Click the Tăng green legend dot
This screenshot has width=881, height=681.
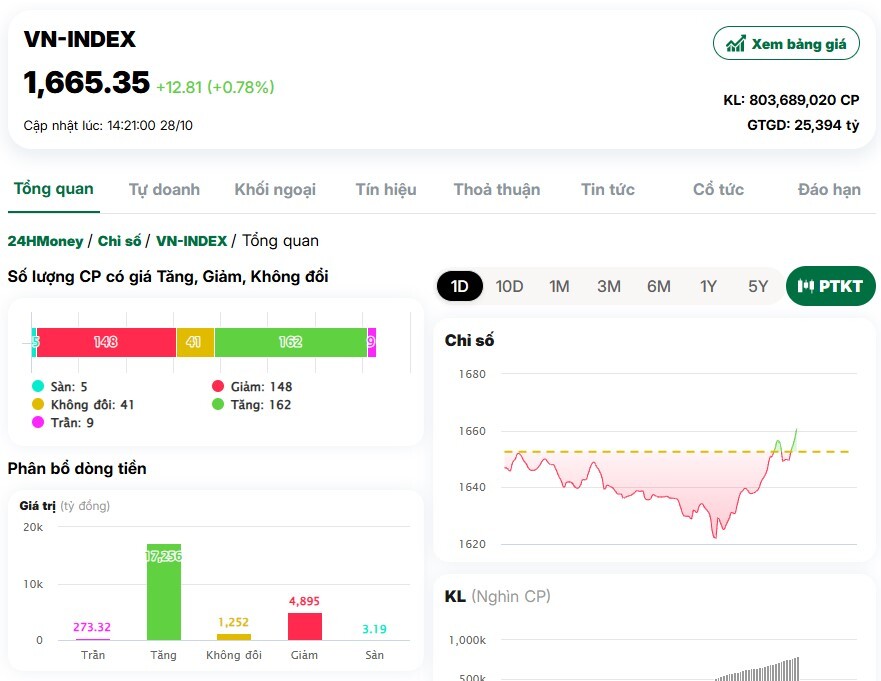[218, 404]
